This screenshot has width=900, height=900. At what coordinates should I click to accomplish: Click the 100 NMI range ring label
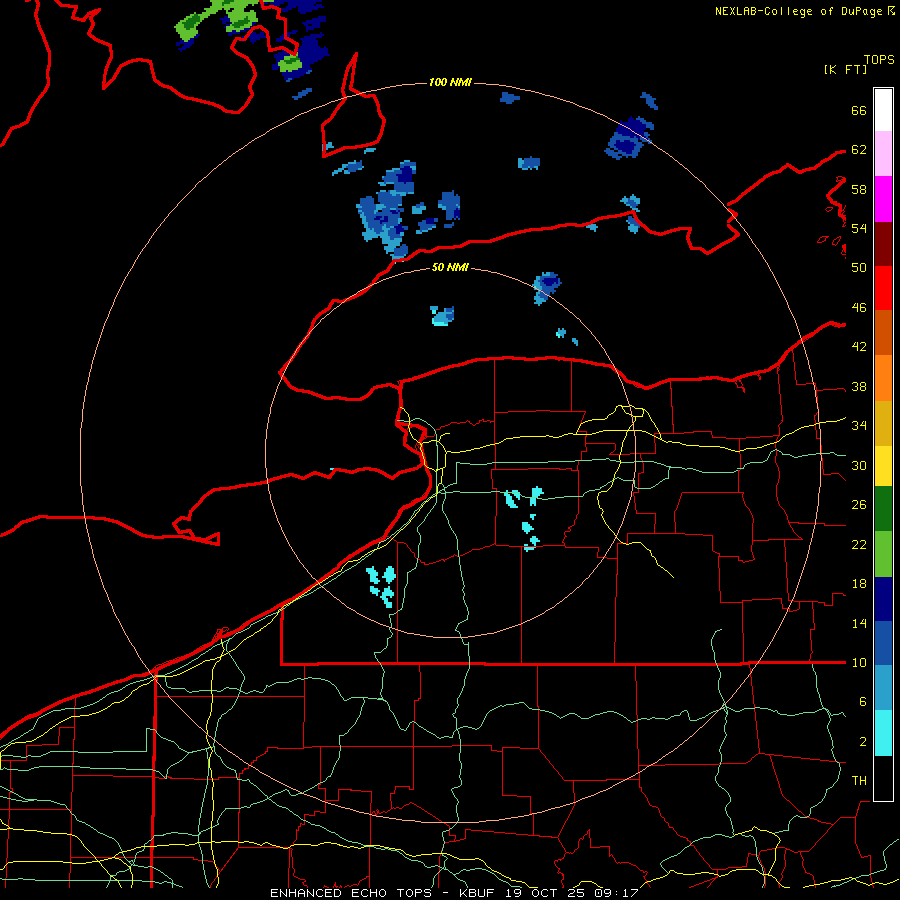tap(450, 82)
